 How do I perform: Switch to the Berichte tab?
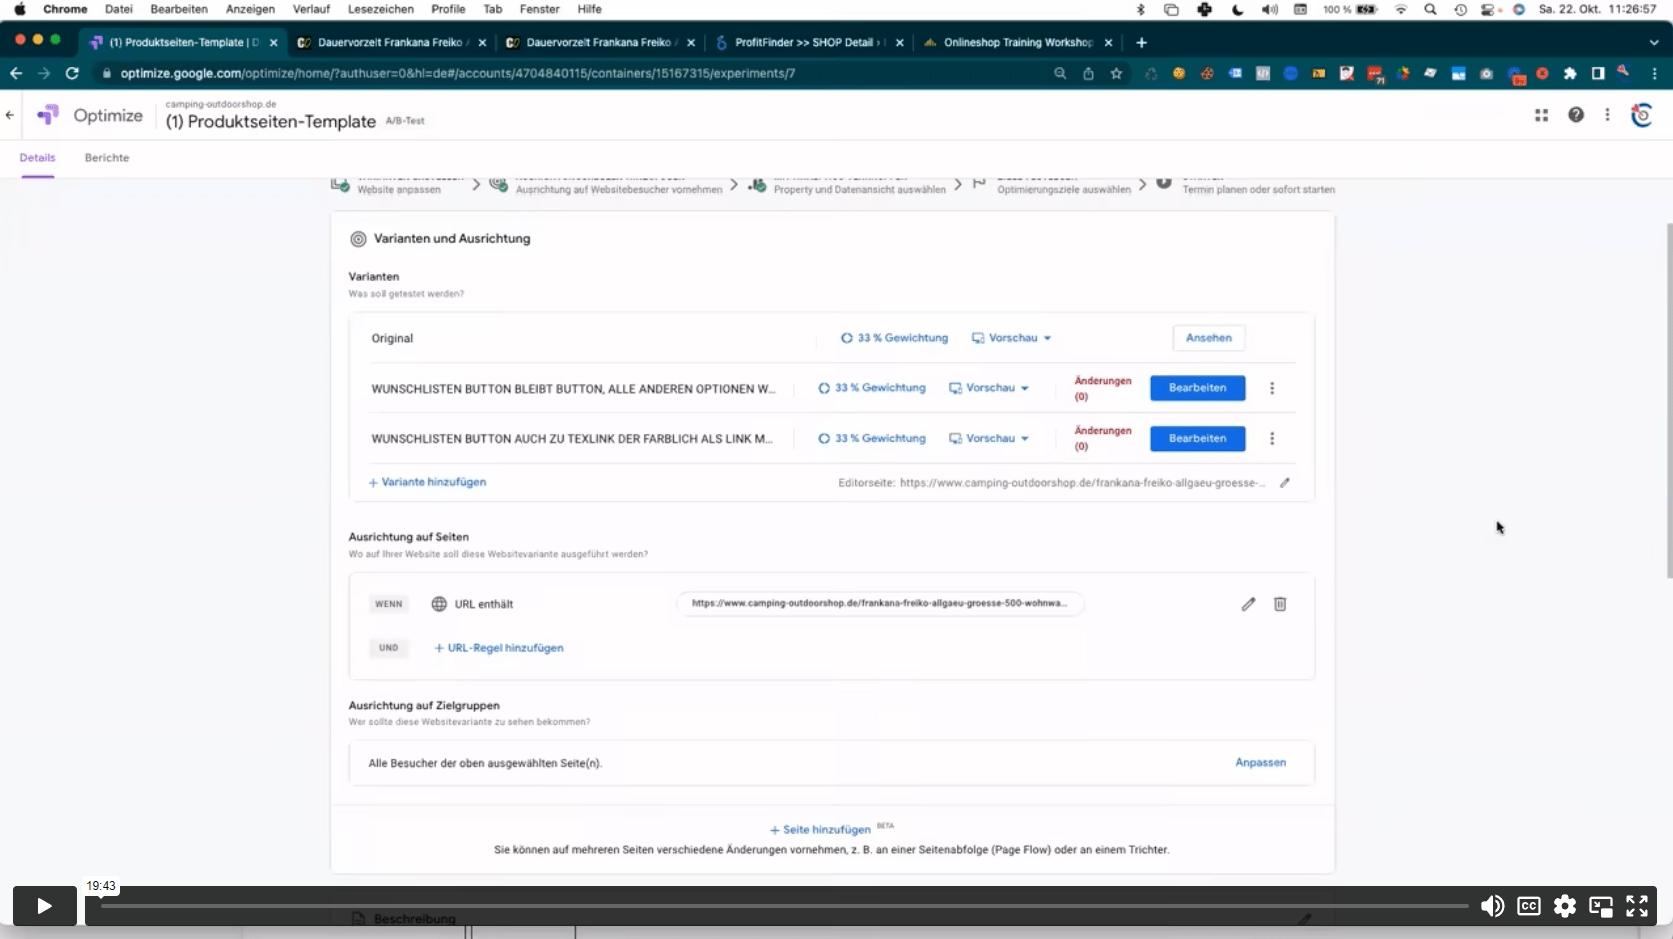click(x=107, y=158)
